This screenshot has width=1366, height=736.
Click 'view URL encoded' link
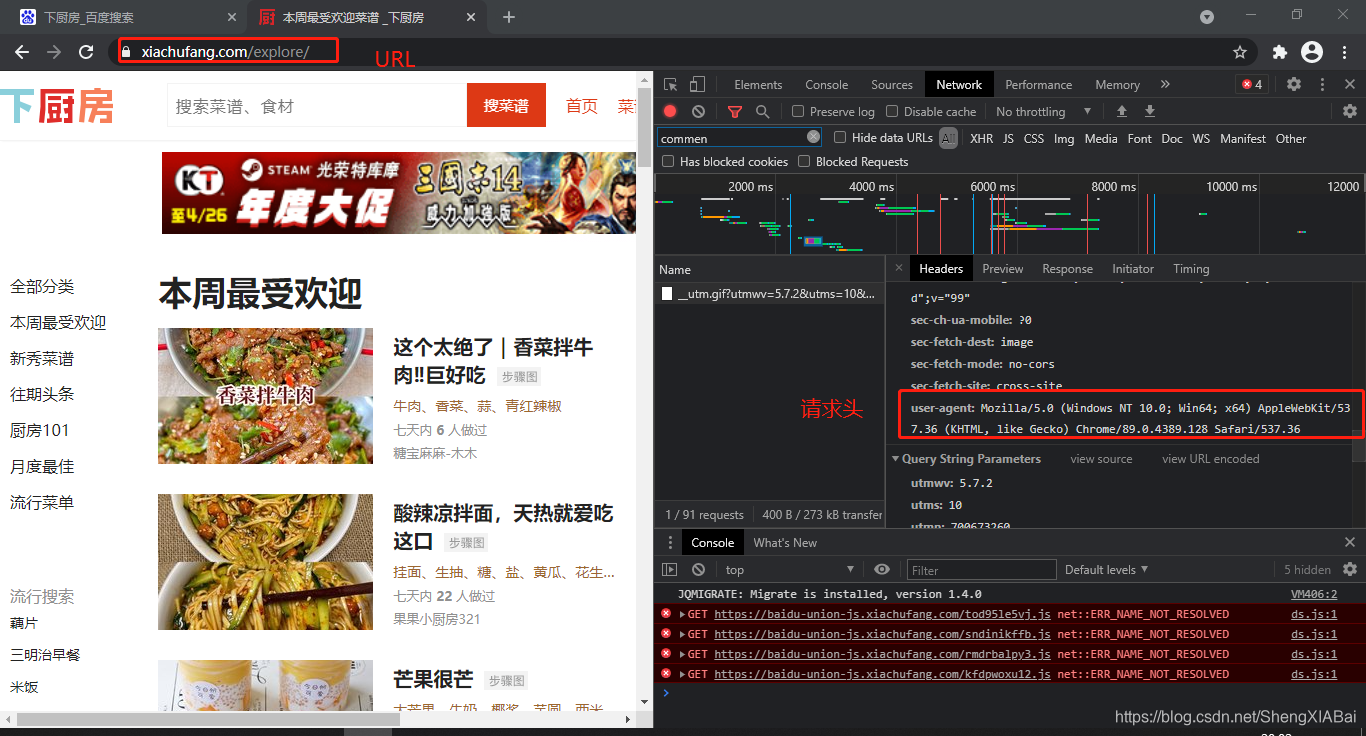[x=1210, y=459]
